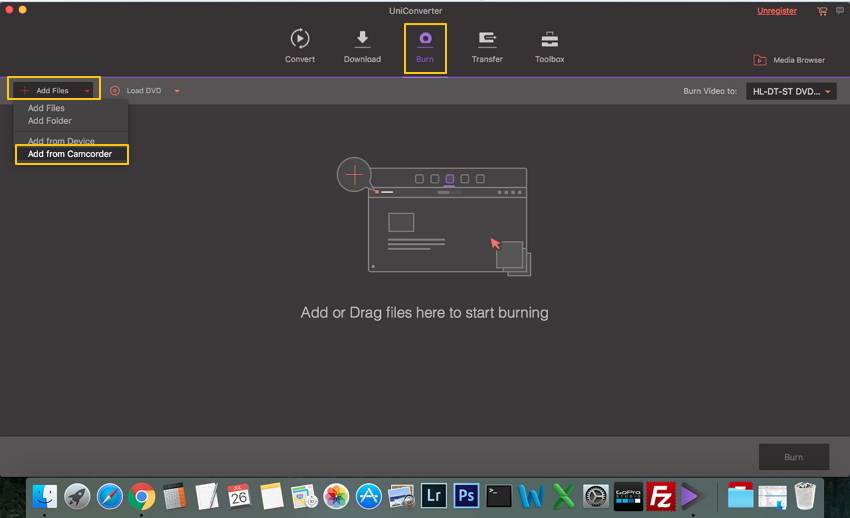Image resolution: width=850 pixels, height=518 pixels.
Task: Open Google Chrome from the dock
Action: point(141,496)
